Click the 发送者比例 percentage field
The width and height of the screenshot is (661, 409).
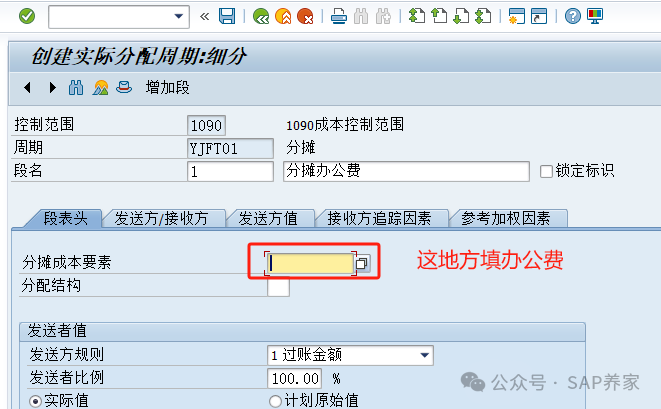(x=295, y=379)
